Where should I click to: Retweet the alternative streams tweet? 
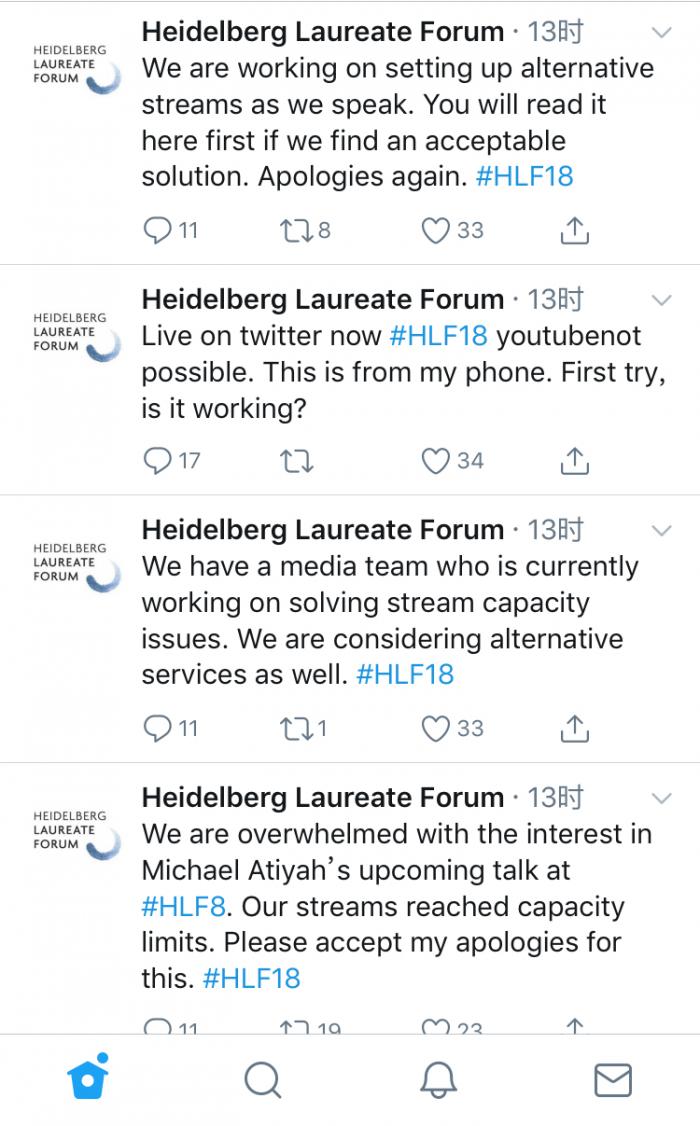296,231
